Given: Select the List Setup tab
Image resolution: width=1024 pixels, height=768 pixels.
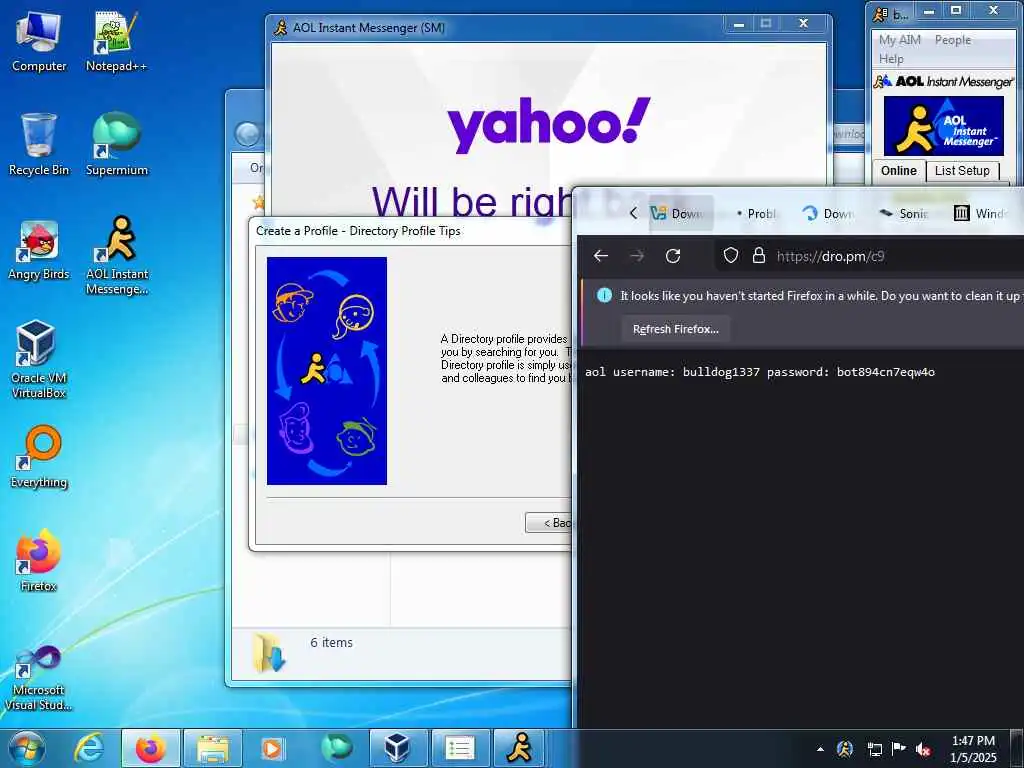Looking at the screenshot, I should pyautogui.click(x=962, y=171).
